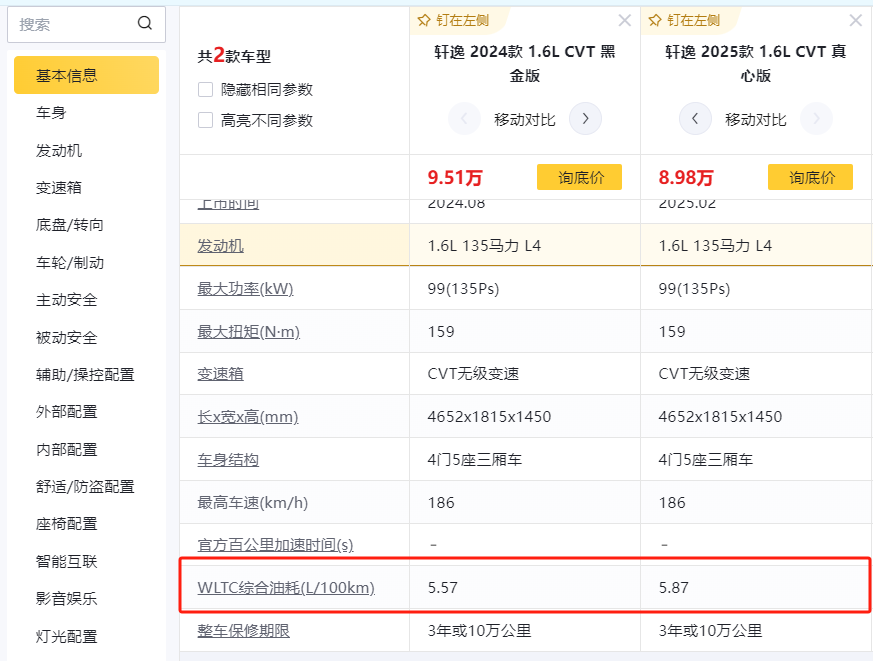Open the 官方百公里加速时间(s) link
873x661 pixels.
pos(275,545)
